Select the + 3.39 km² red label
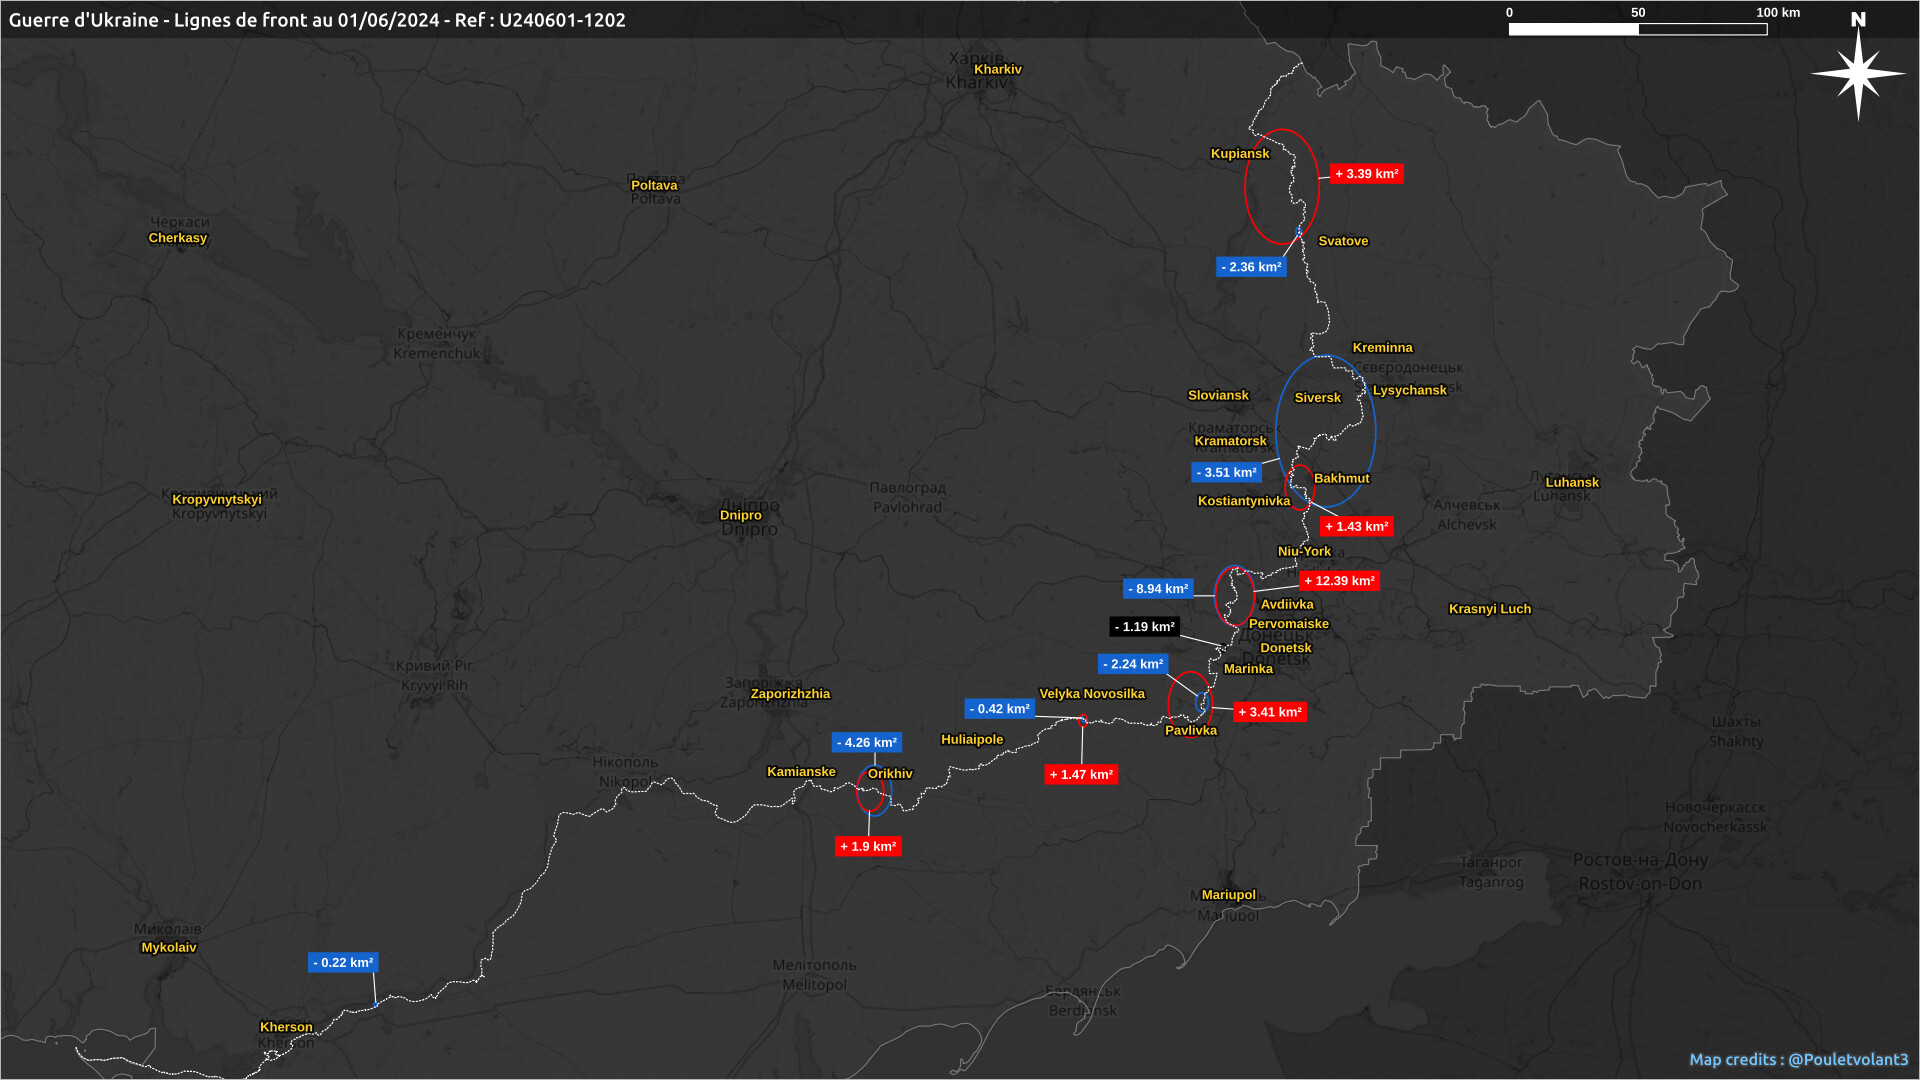Viewport: 1920px width, 1080px height. click(x=1366, y=174)
